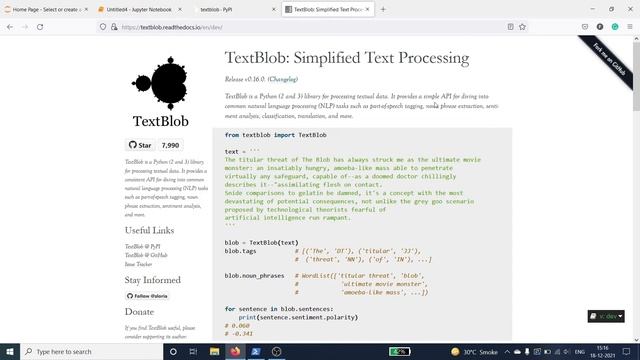Click the taskbar search box
Image resolution: width=640 pixels, height=360 pixels.
(91, 351)
